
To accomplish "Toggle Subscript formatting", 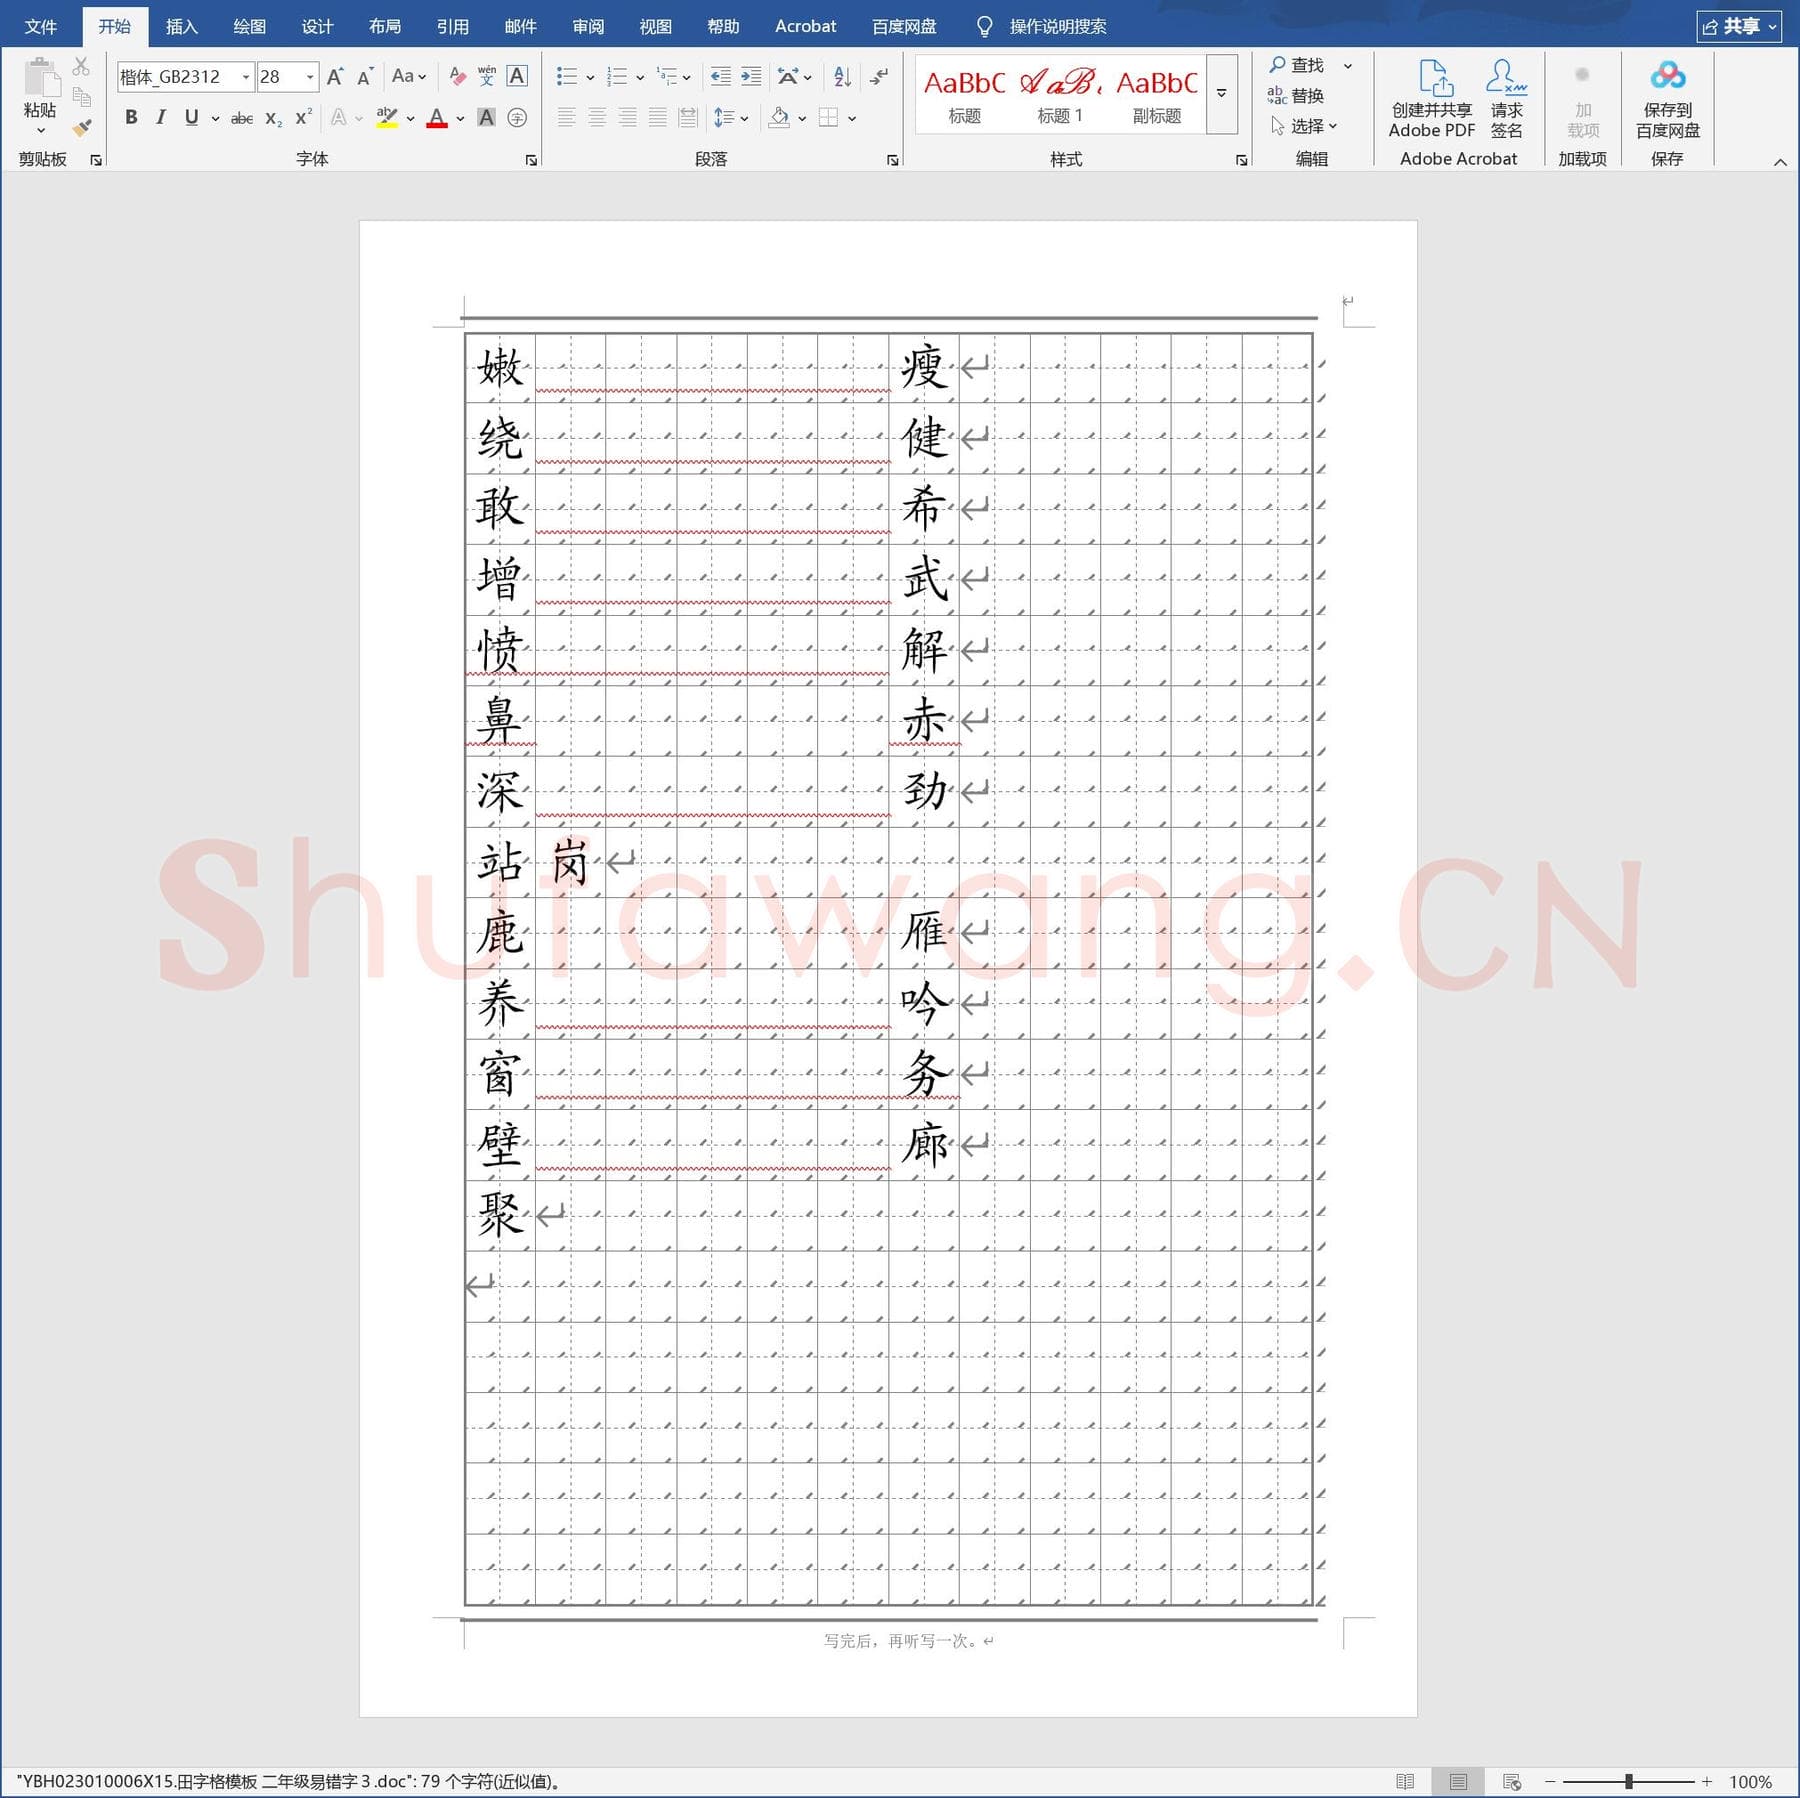I will pos(273,118).
